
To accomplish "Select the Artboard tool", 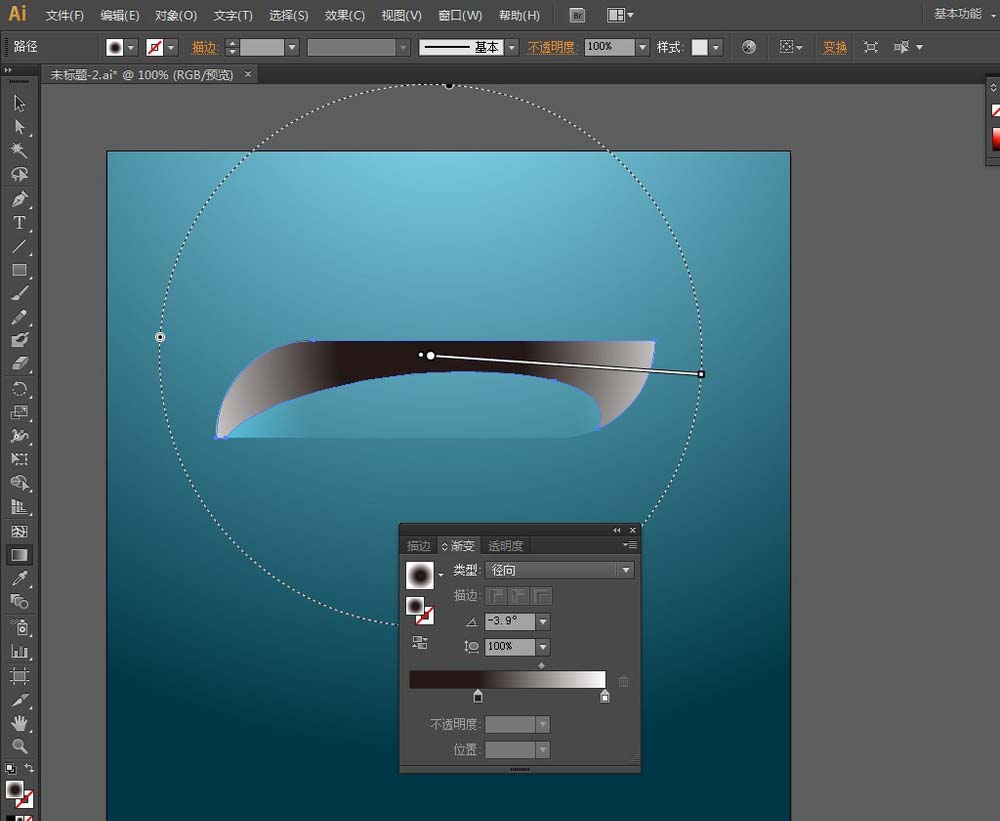I will pos(19,676).
